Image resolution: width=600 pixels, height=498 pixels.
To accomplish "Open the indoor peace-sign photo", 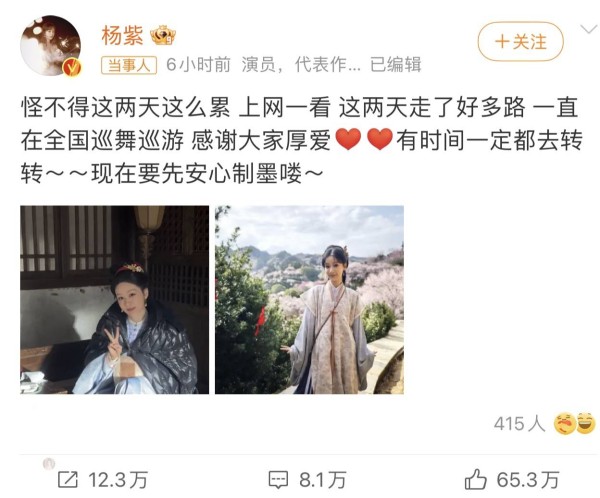I will (x=114, y=300).
